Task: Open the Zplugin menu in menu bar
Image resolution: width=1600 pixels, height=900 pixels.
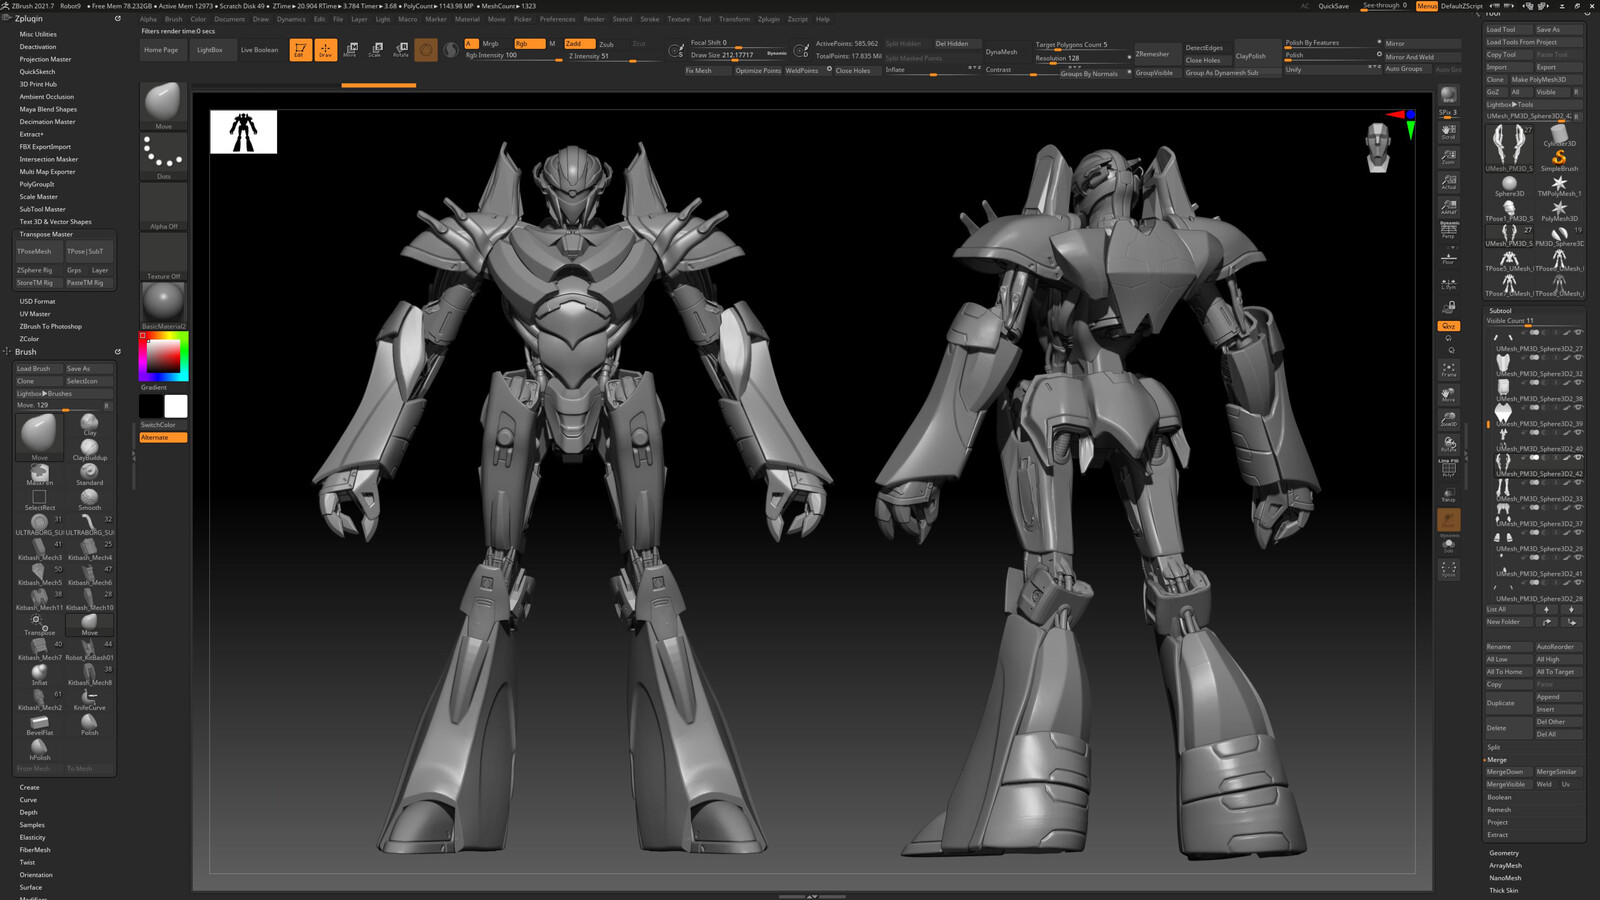Action: coord(769,19)
